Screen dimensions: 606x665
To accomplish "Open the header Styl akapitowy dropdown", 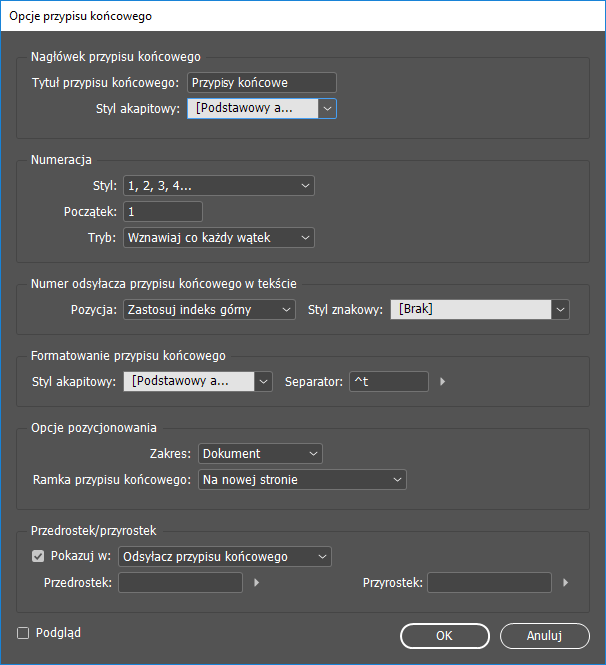I will coord(262,109).
